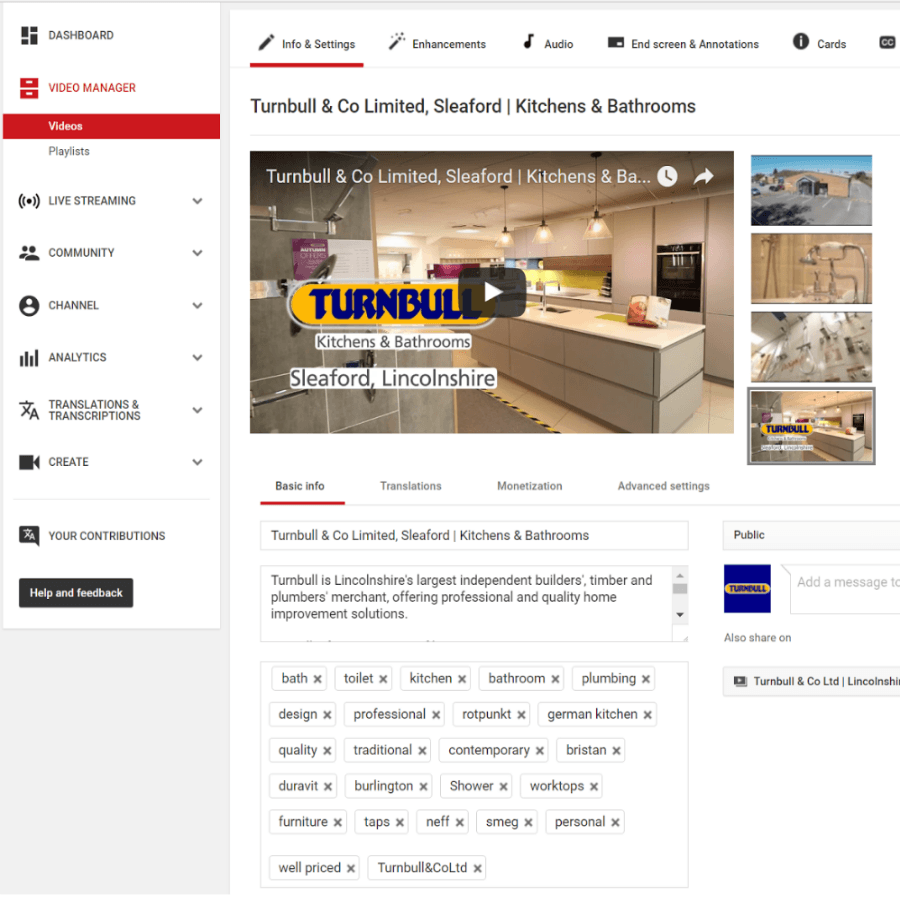The width and height of the screenshot is (900, 900).
Task: Click the video title input field
Action: tap(474, 536)
